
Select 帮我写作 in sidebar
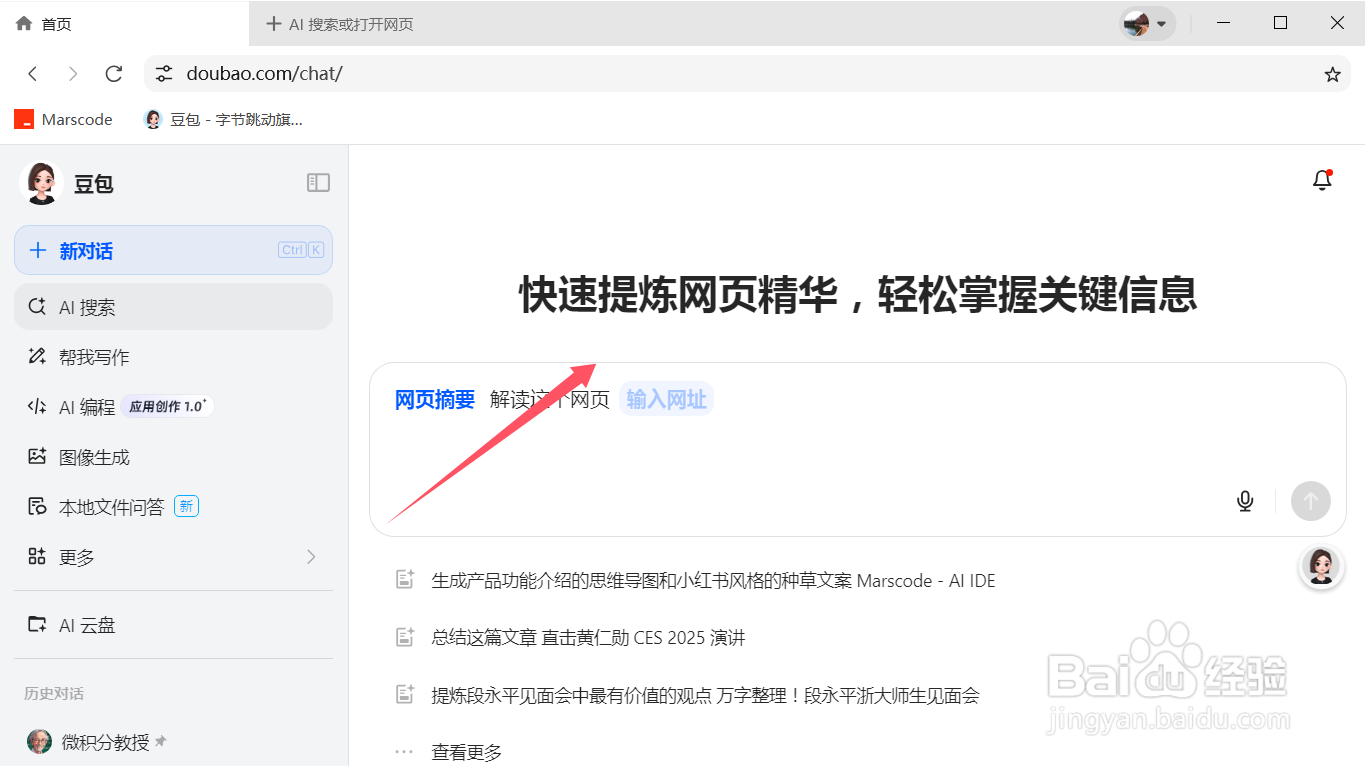coord(173,357)
